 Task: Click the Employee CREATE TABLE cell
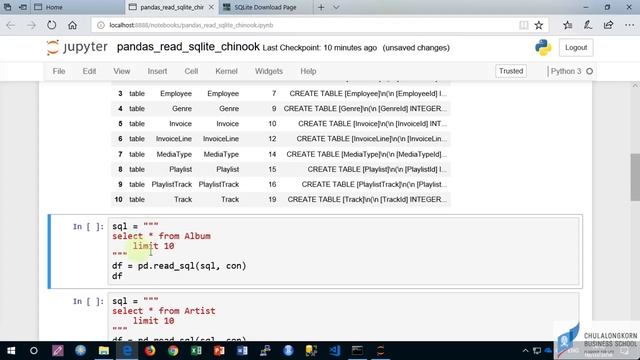click(368, 93)
